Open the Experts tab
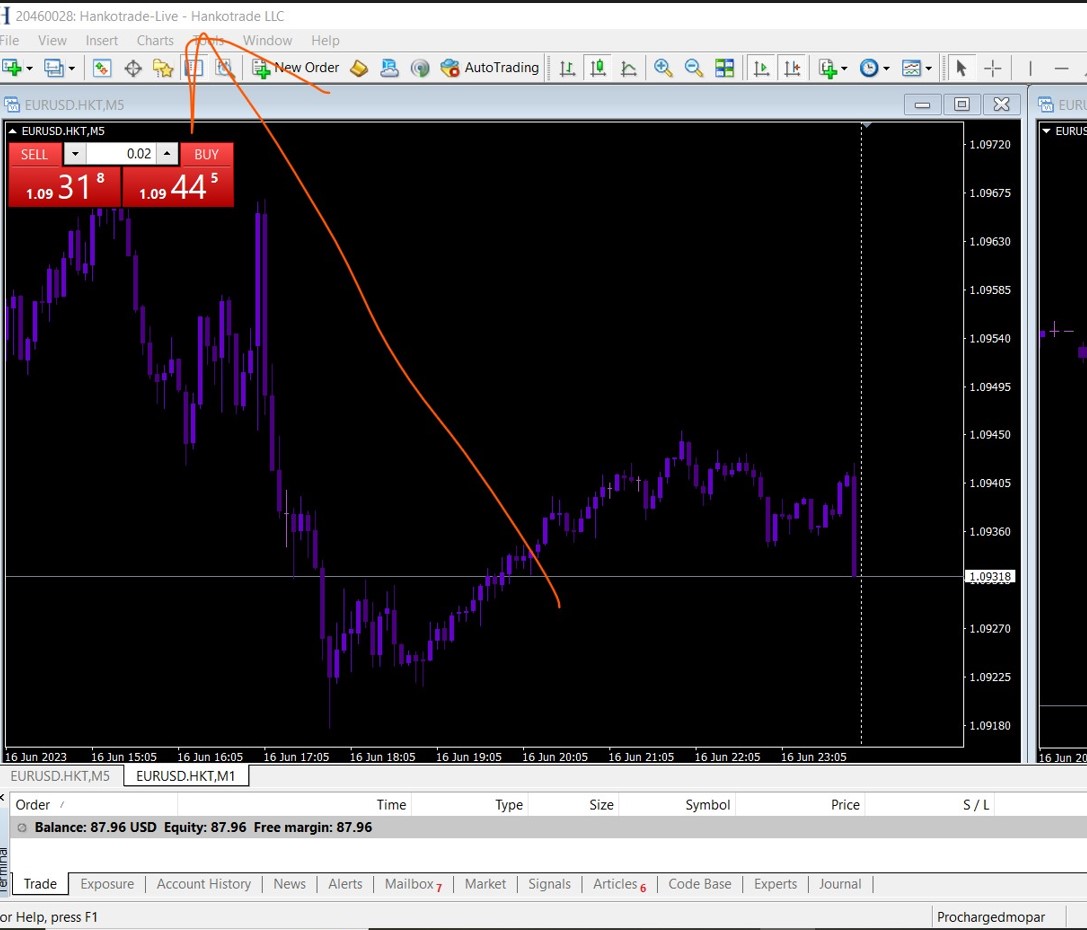1087x930 pixels. (x=776, y=884)
